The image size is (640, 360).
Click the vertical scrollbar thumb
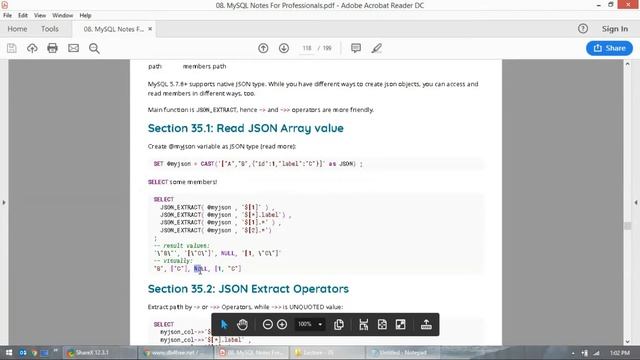tap(628, 226)
